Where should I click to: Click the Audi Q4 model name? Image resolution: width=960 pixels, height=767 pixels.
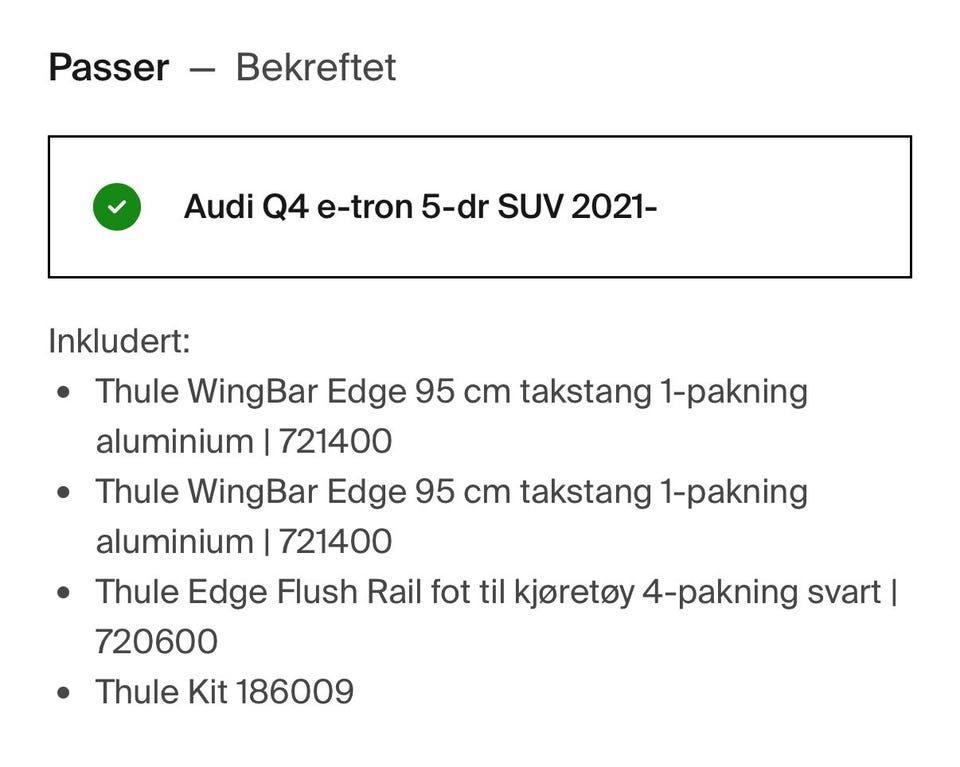coord(247,207)
